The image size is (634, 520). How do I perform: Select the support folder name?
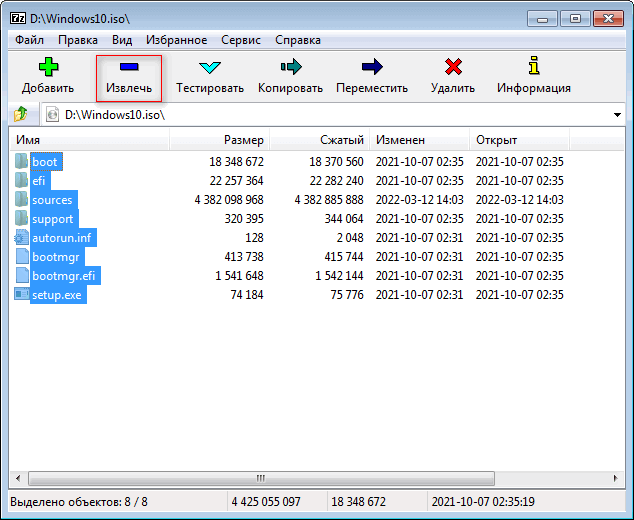53,219
